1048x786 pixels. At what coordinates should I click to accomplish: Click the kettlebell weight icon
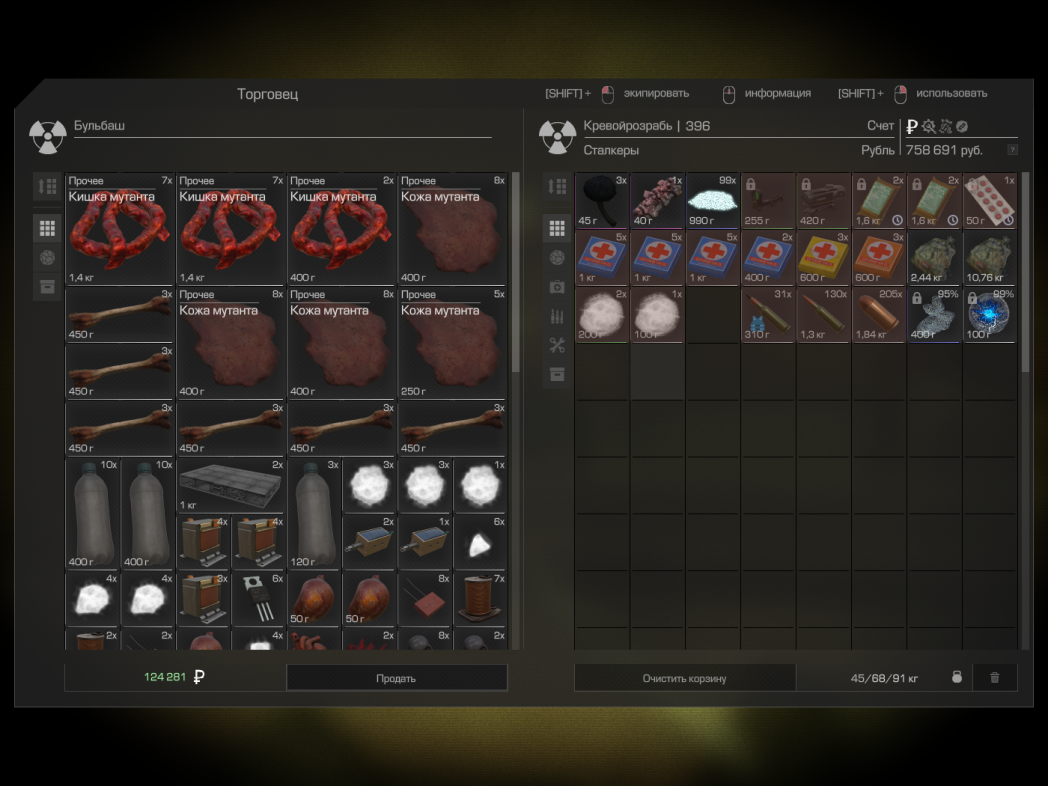click(956, 678)
